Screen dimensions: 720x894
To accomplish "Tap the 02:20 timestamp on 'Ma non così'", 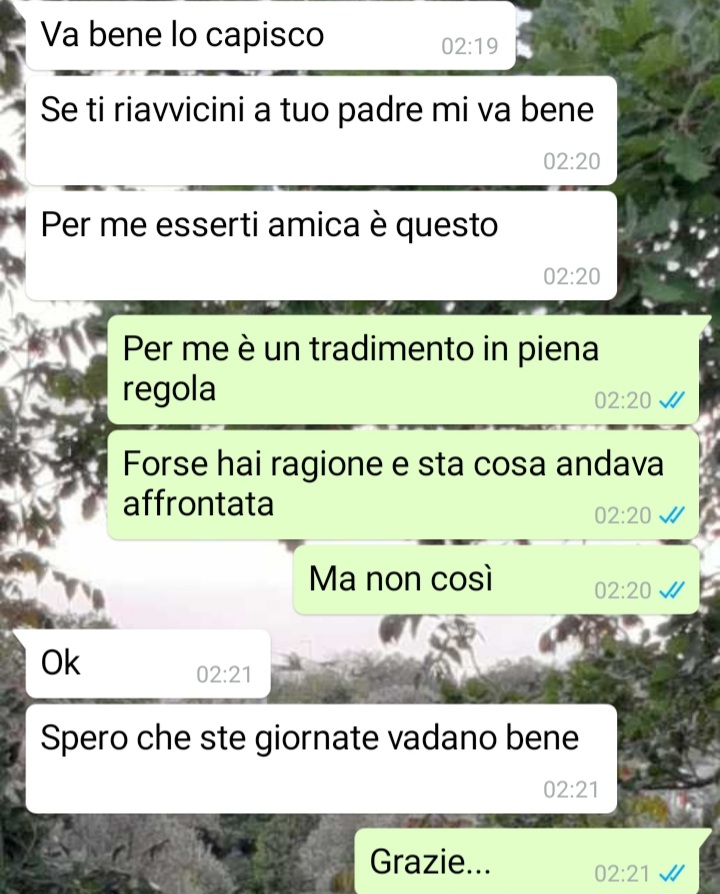I will click(623, 591).
